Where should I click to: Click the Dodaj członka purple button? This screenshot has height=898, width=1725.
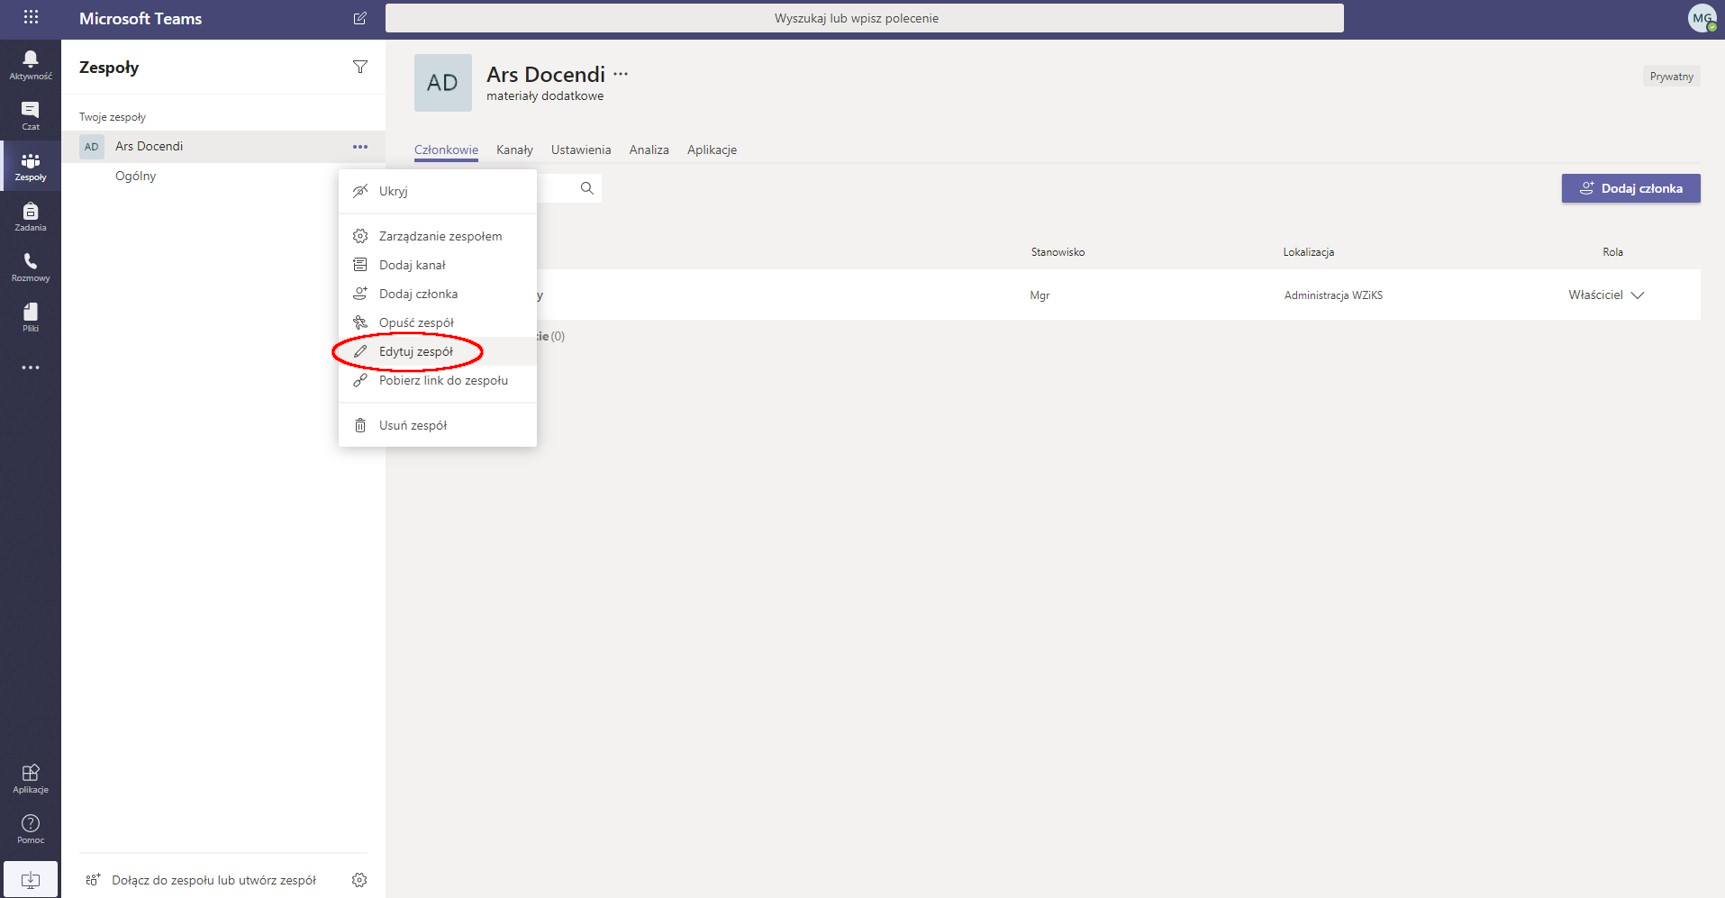1631,188
